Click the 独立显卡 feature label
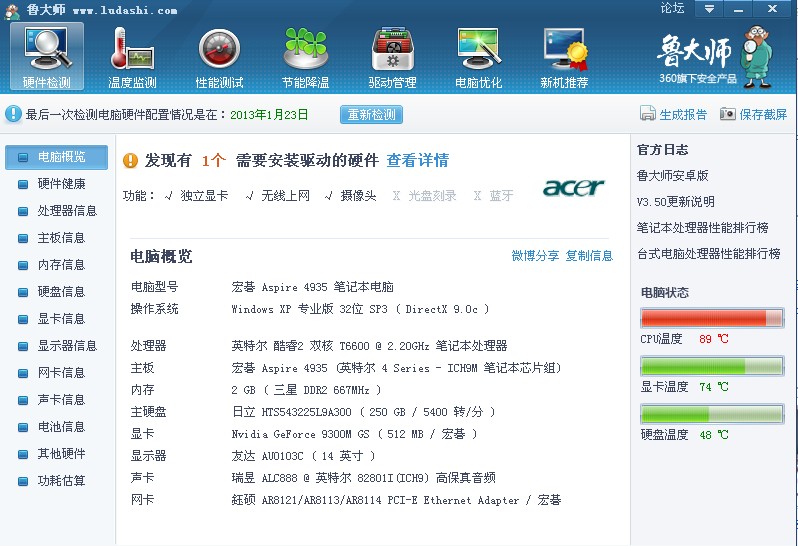 [x=204, y=195]
